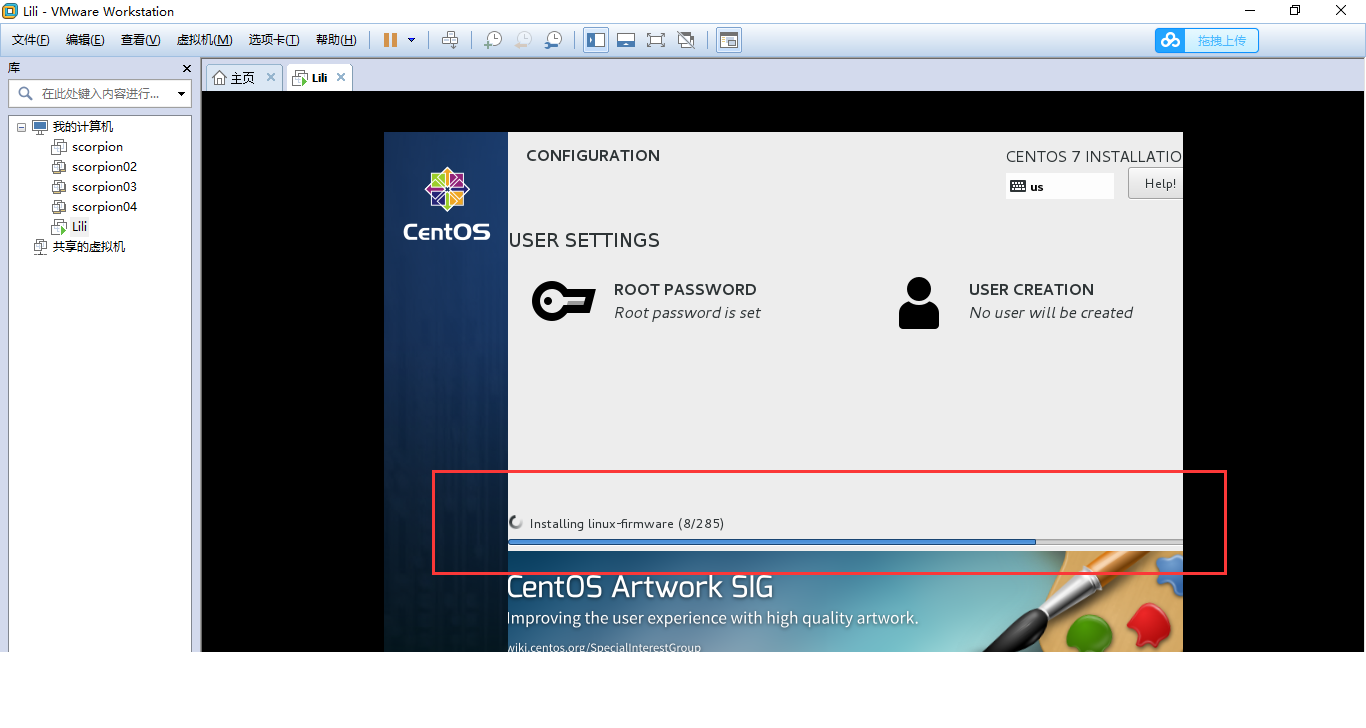Click the installation progress bar
The width and height of the screenshot is (1366, 728).
pyautogui.click(x=845, y=542)
